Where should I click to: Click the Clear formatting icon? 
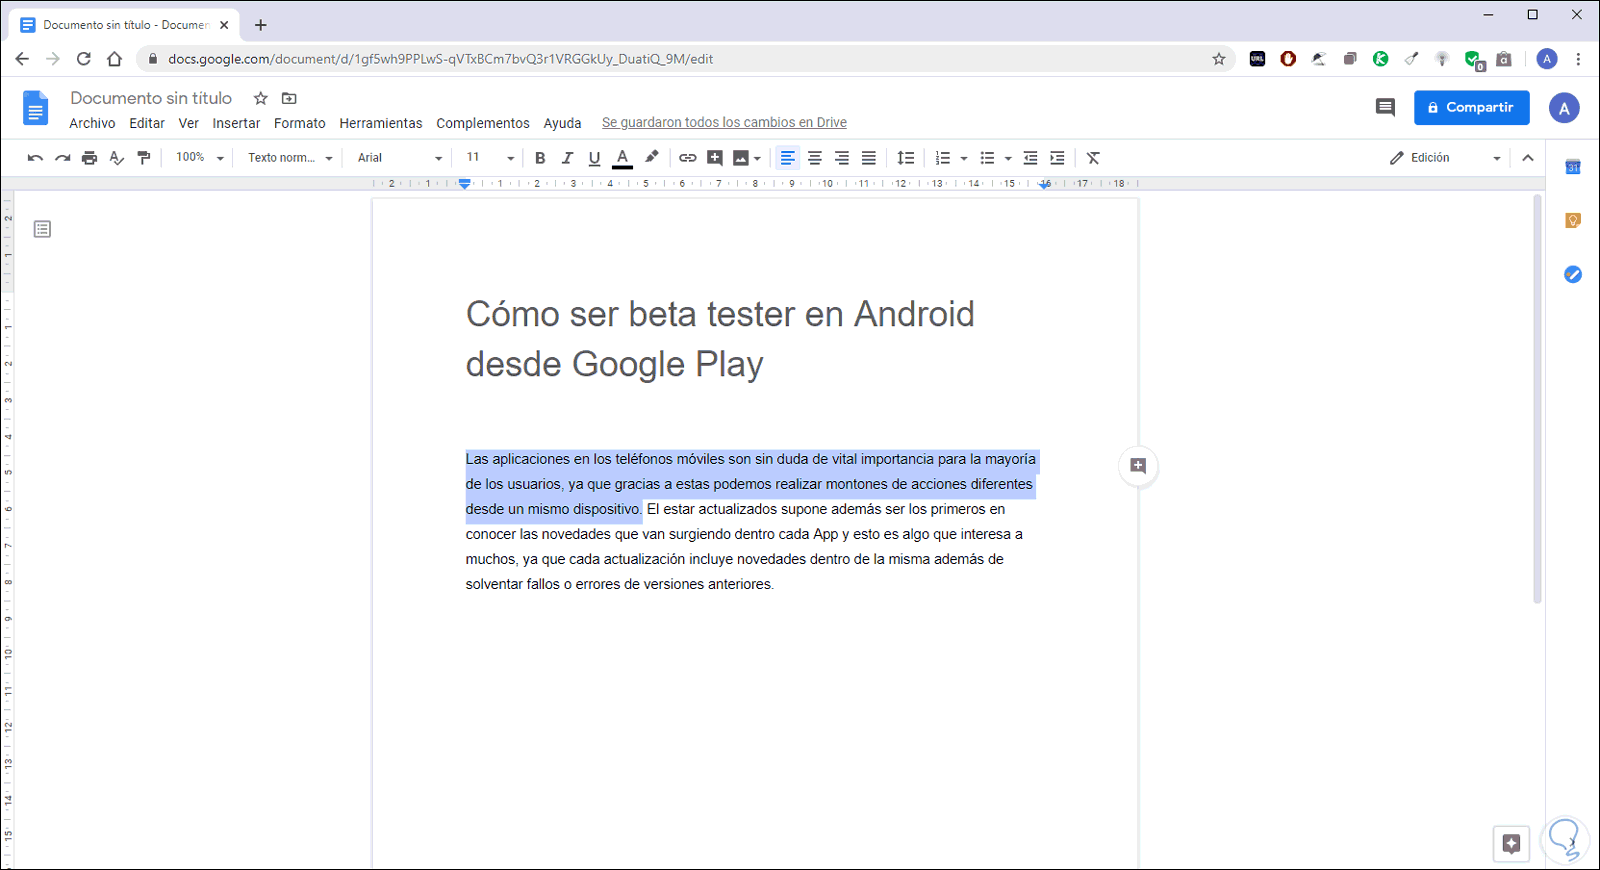1093,158
